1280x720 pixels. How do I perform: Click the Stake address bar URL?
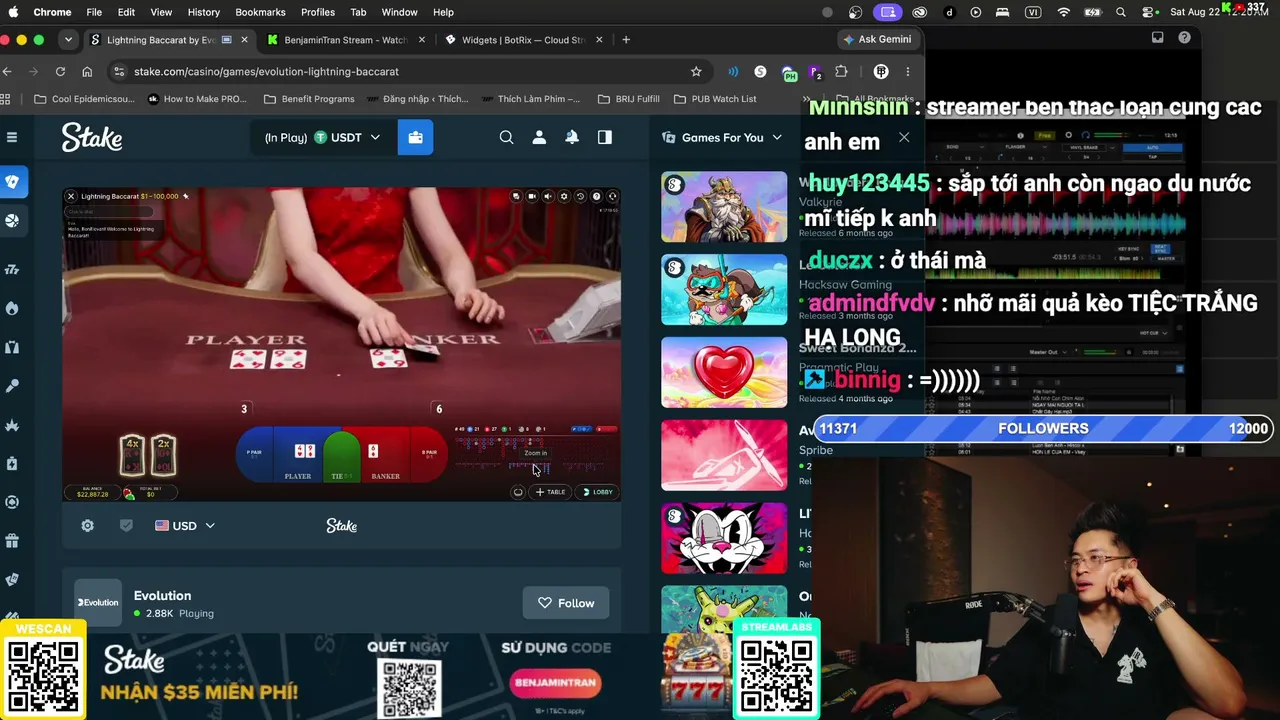[266, 71]
